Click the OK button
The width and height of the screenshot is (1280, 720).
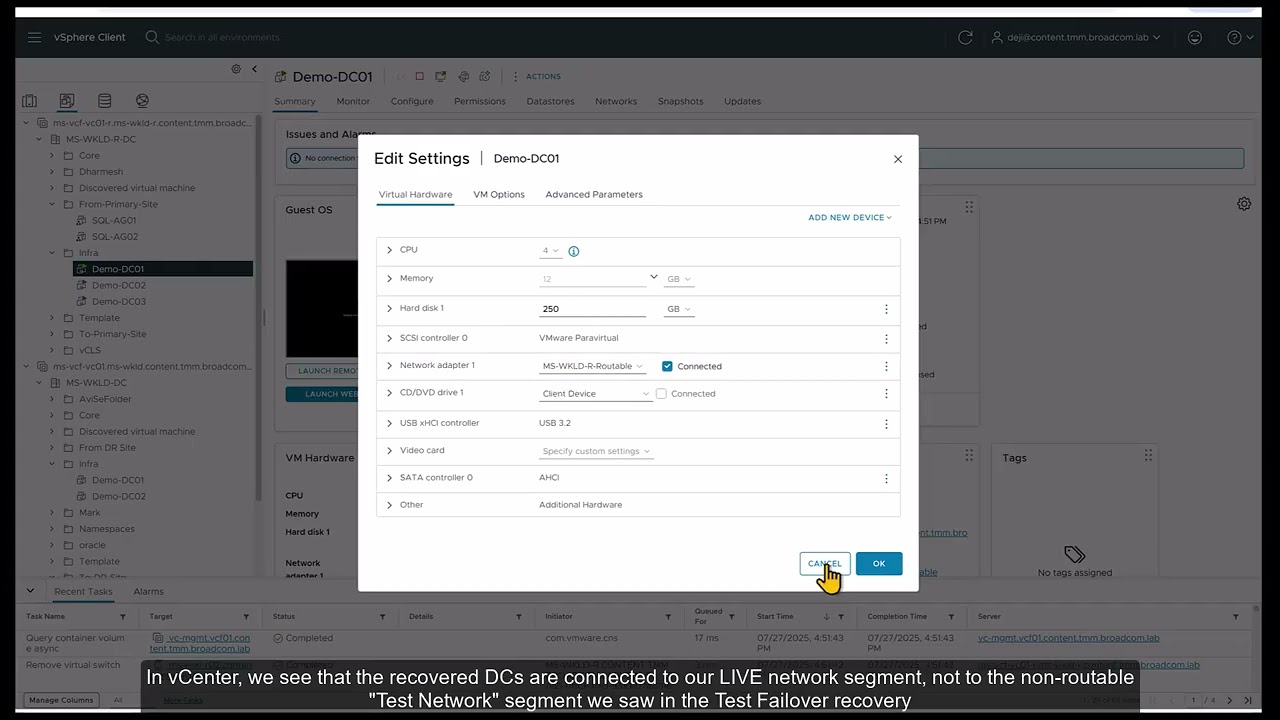point(878,564)
